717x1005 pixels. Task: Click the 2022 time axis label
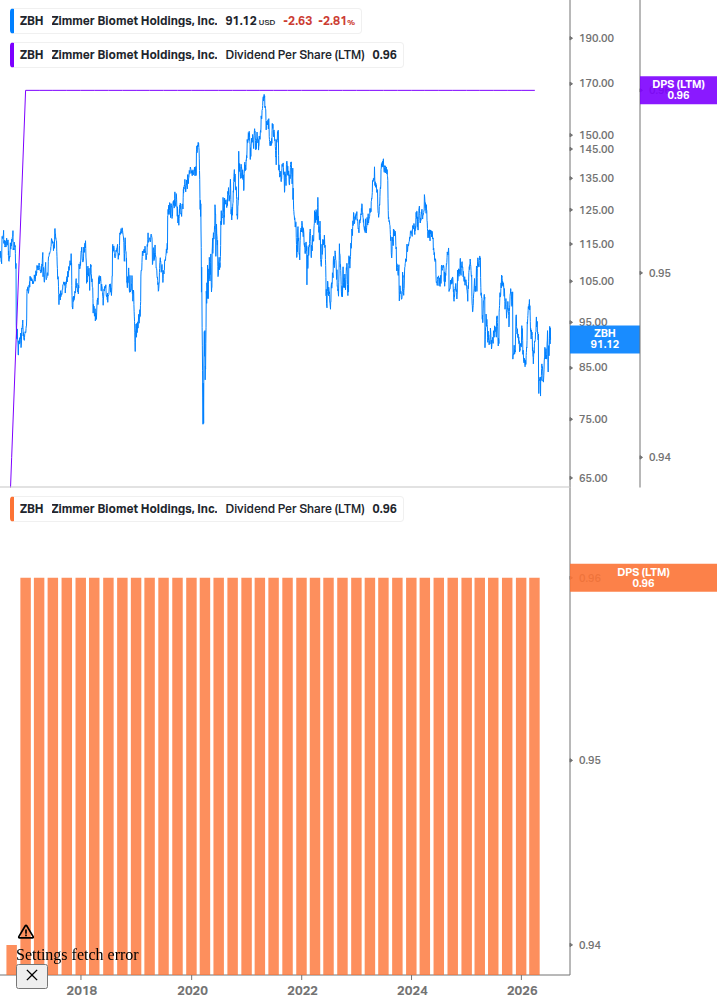tap(302, 991)
